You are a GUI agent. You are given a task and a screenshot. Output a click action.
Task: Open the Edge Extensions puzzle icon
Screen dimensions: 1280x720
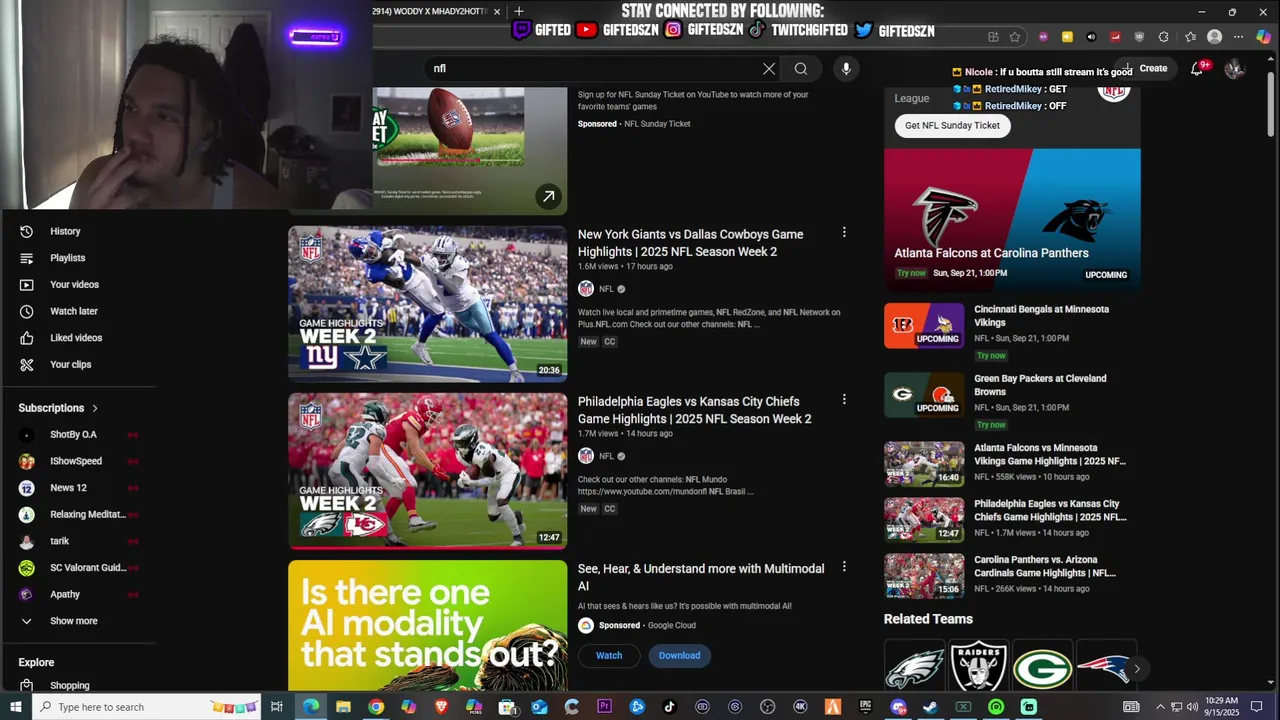[1163, 37]
